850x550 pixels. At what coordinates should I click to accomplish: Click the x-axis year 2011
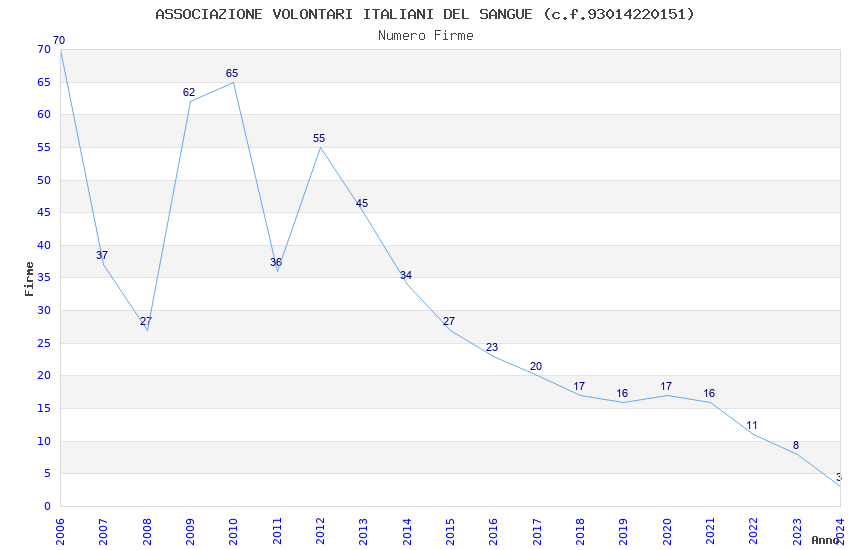click(x=277, y=531)
